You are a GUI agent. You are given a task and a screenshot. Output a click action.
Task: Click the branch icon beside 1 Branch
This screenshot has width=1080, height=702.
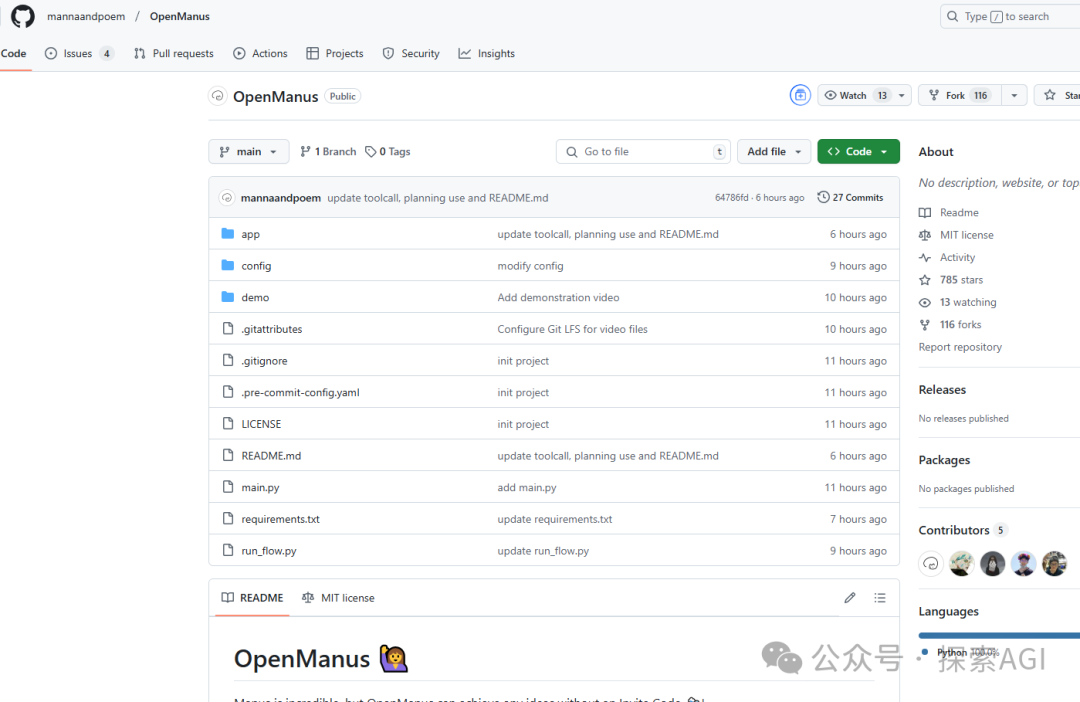(305, 152)
